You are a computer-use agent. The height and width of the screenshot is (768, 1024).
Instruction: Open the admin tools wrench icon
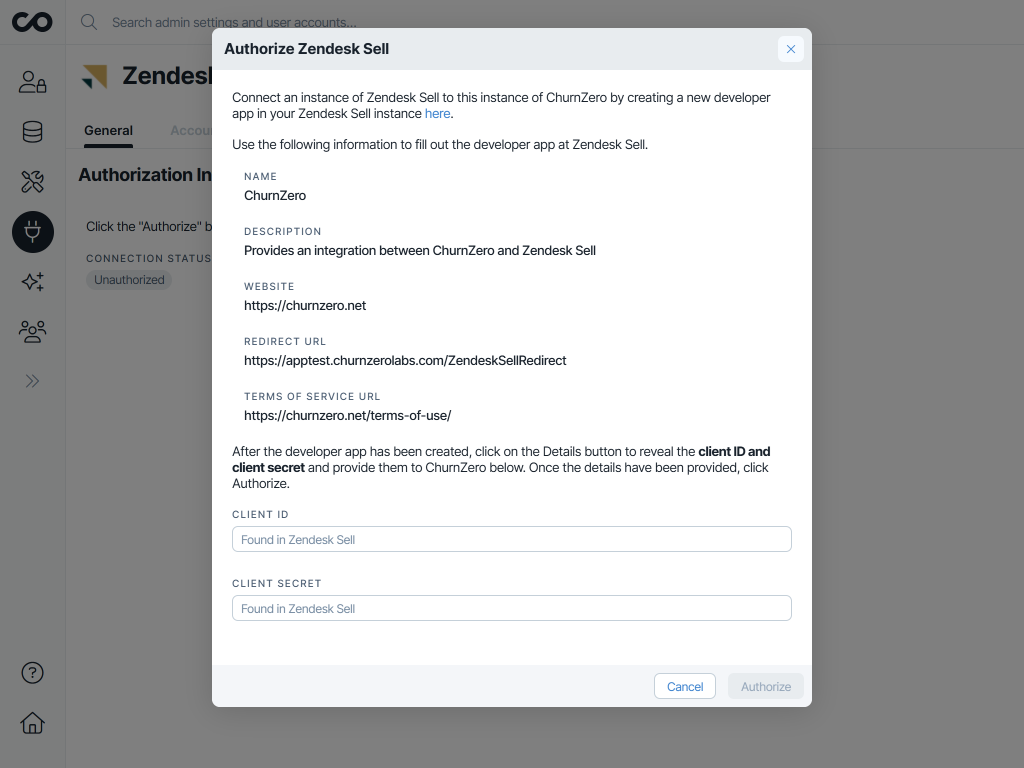pyautogui.click(x=32, y=181)
